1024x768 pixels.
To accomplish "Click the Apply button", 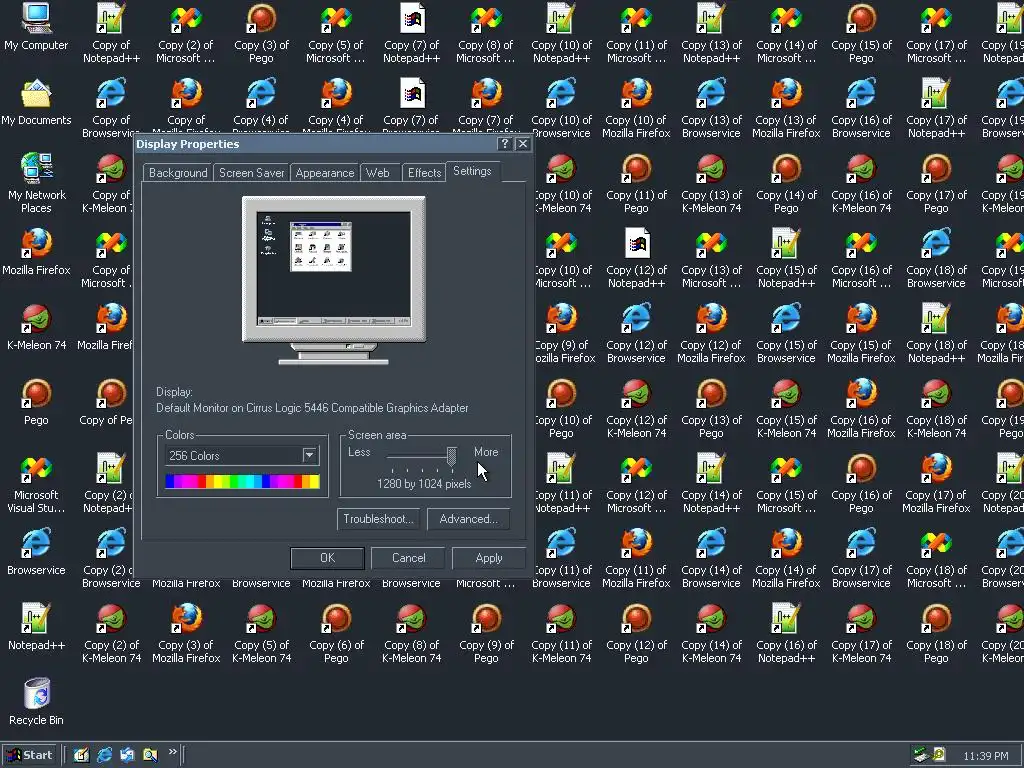I will [x=488, y=558].
